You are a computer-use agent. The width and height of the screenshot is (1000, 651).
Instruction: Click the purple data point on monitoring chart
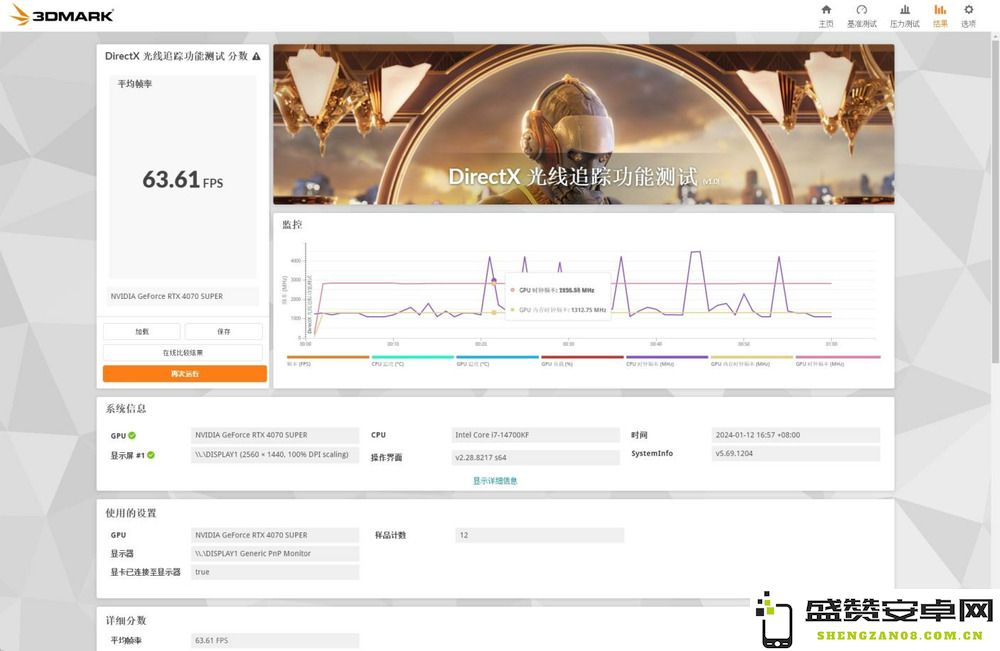pos(493,280)
